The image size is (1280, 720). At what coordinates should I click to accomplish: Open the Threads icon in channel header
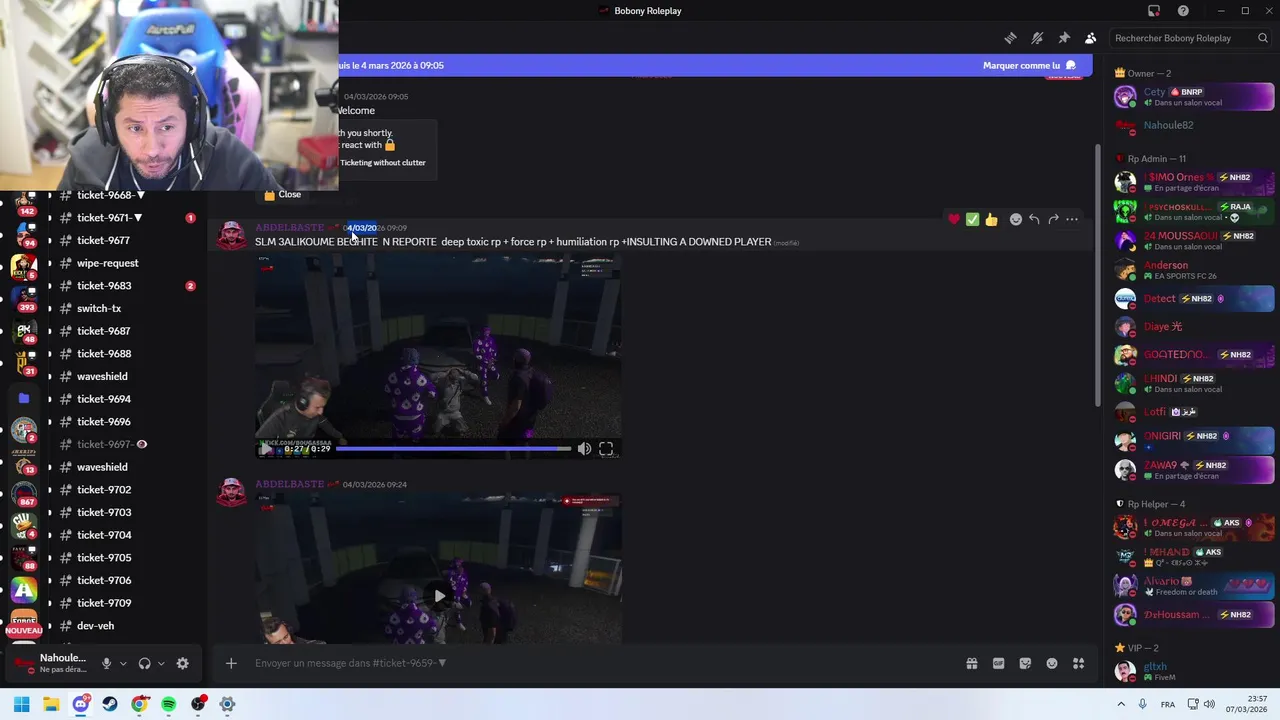1011,38
